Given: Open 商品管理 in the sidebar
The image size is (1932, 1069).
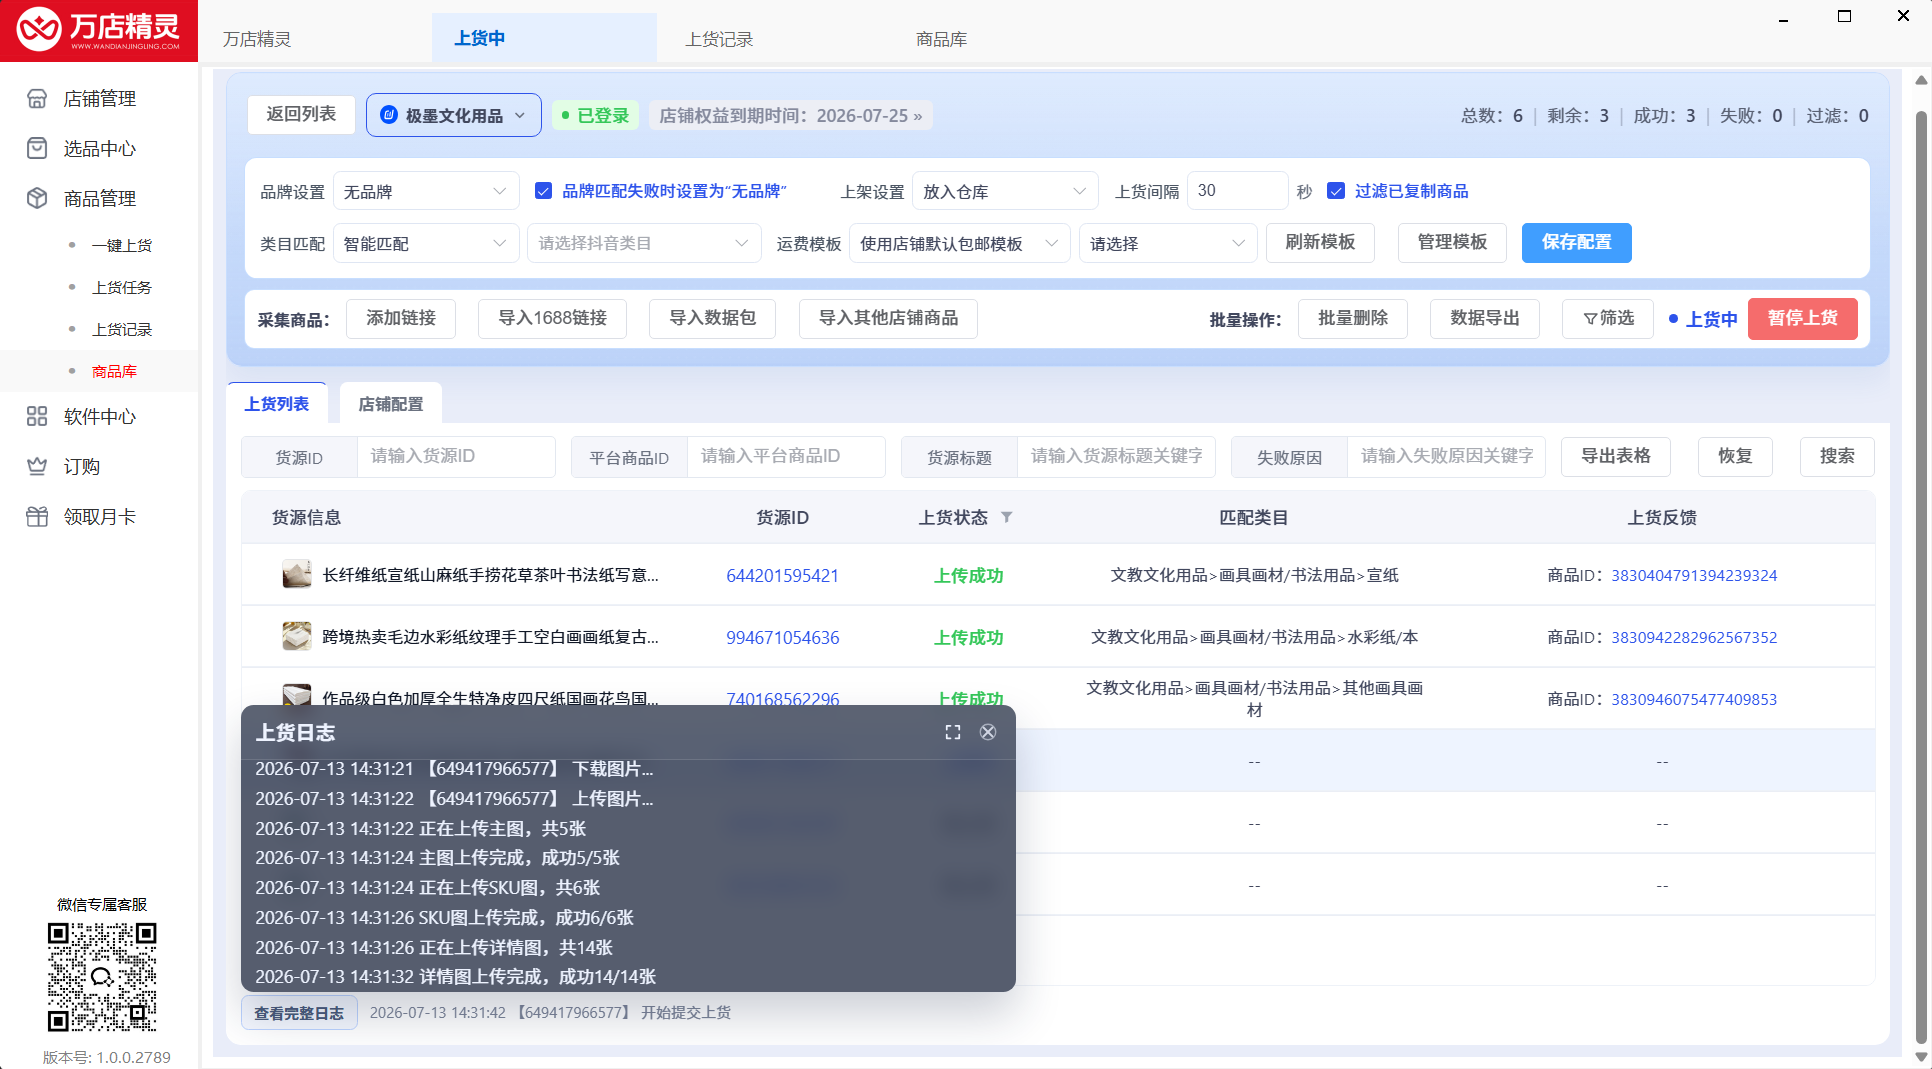Looking at the screenshot, I should click(x=99, y=198).
